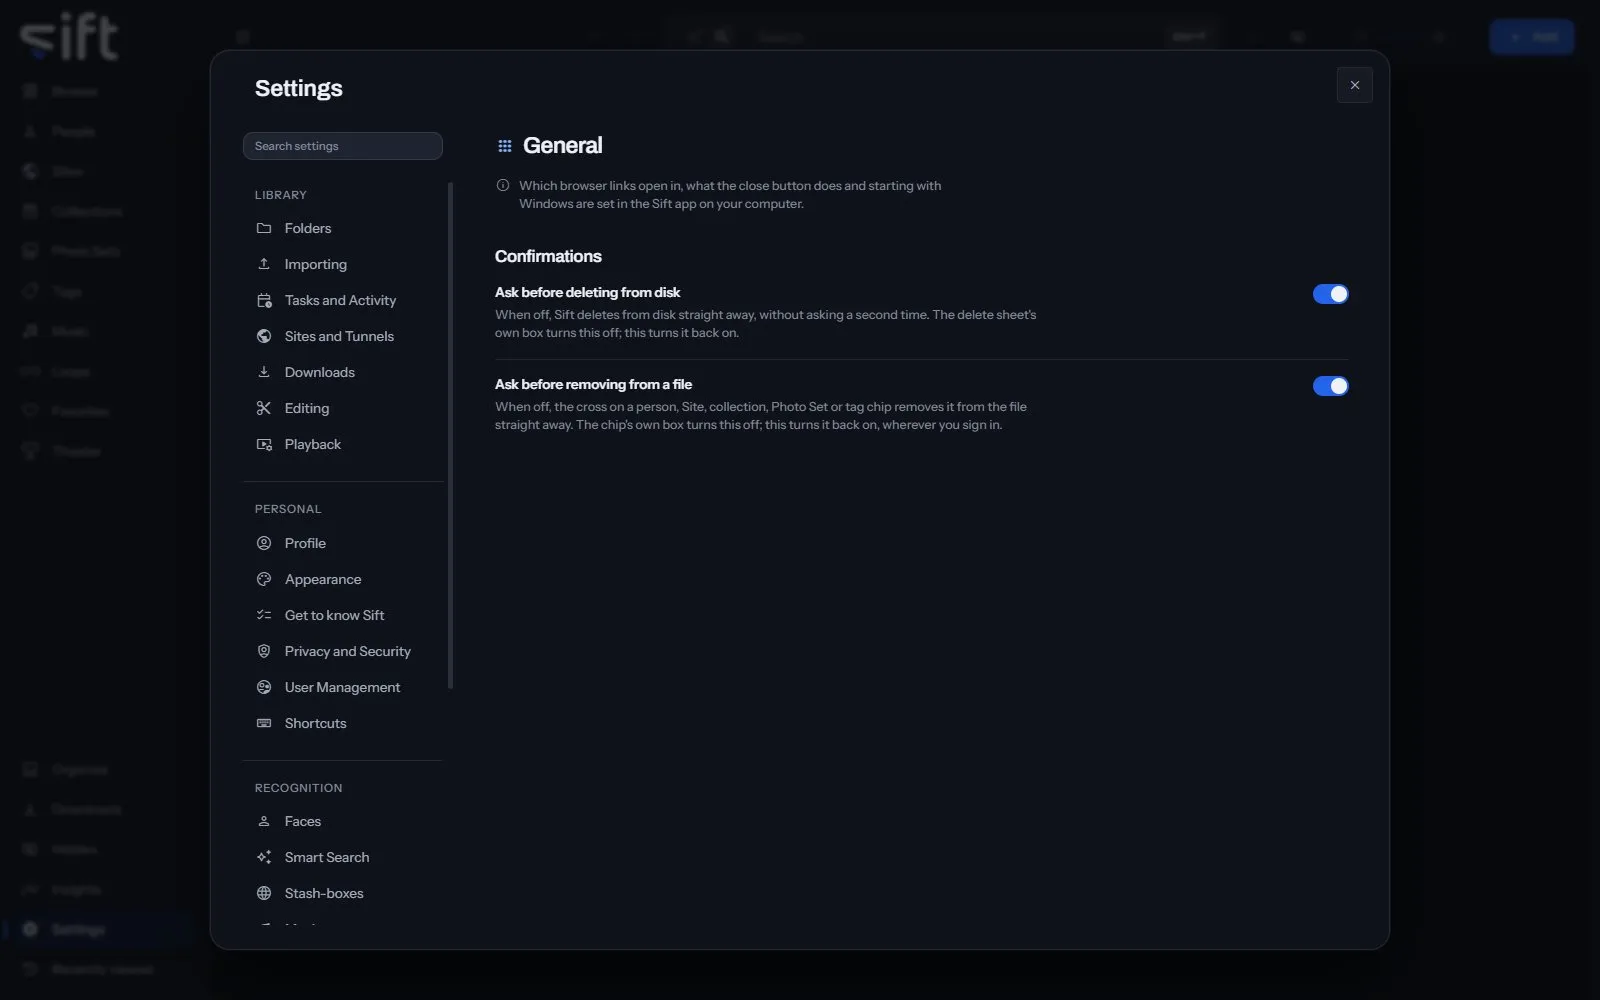This screenshot has width=1600, height=1000.
Task: Click the Settings dialog title
Action: (299, 88)
